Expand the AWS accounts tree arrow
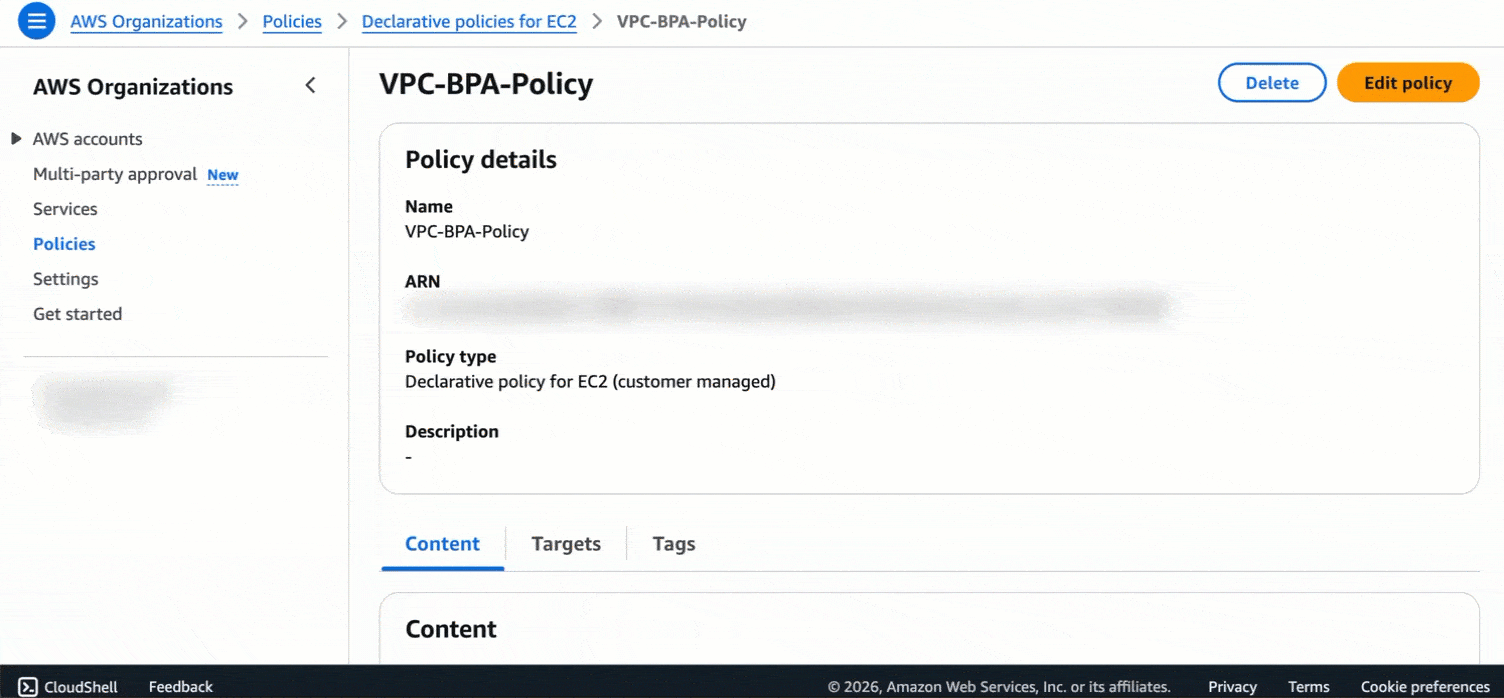This screenshot has height=698, width=1504. click(x=16, y=139)
